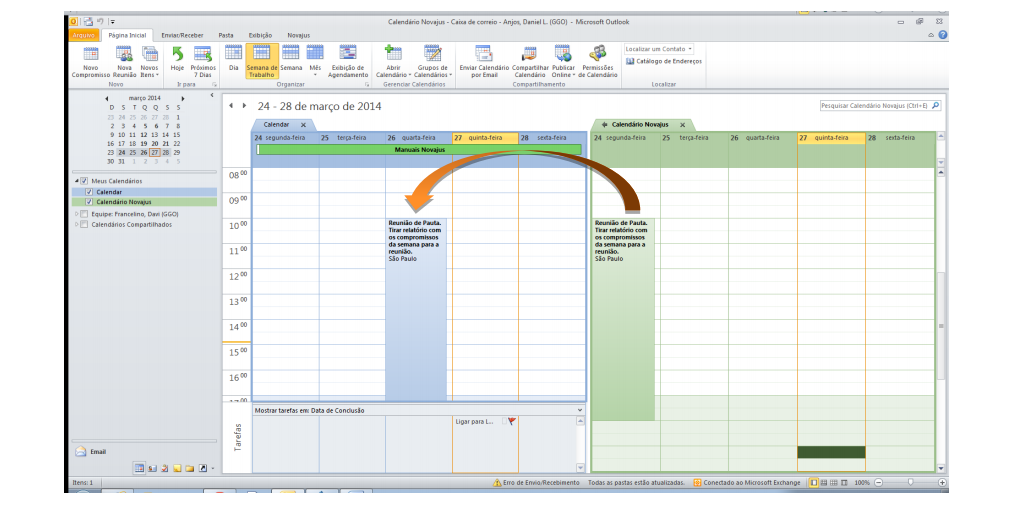Image resolution: width=1024 pixels, height=518 pixels.
Task: Open the Enviar/Receber tab
Action: 182,35
